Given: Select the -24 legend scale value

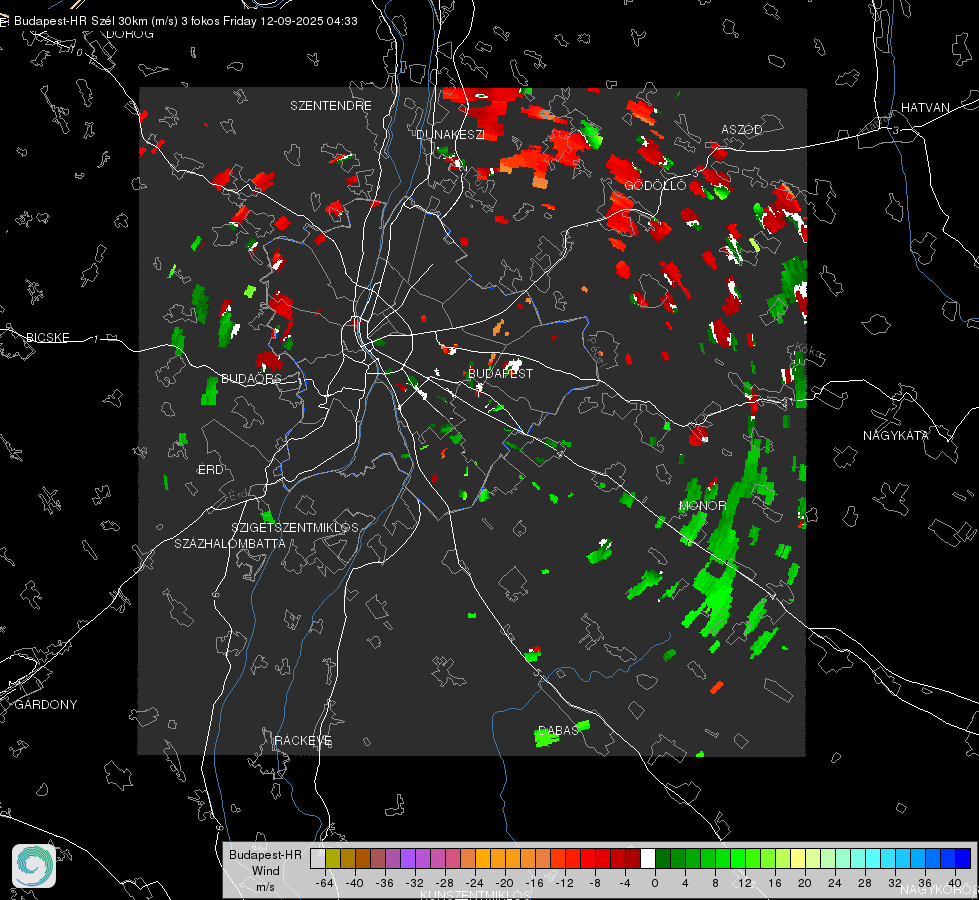Looking at the screenshot, I should [474, 883].
